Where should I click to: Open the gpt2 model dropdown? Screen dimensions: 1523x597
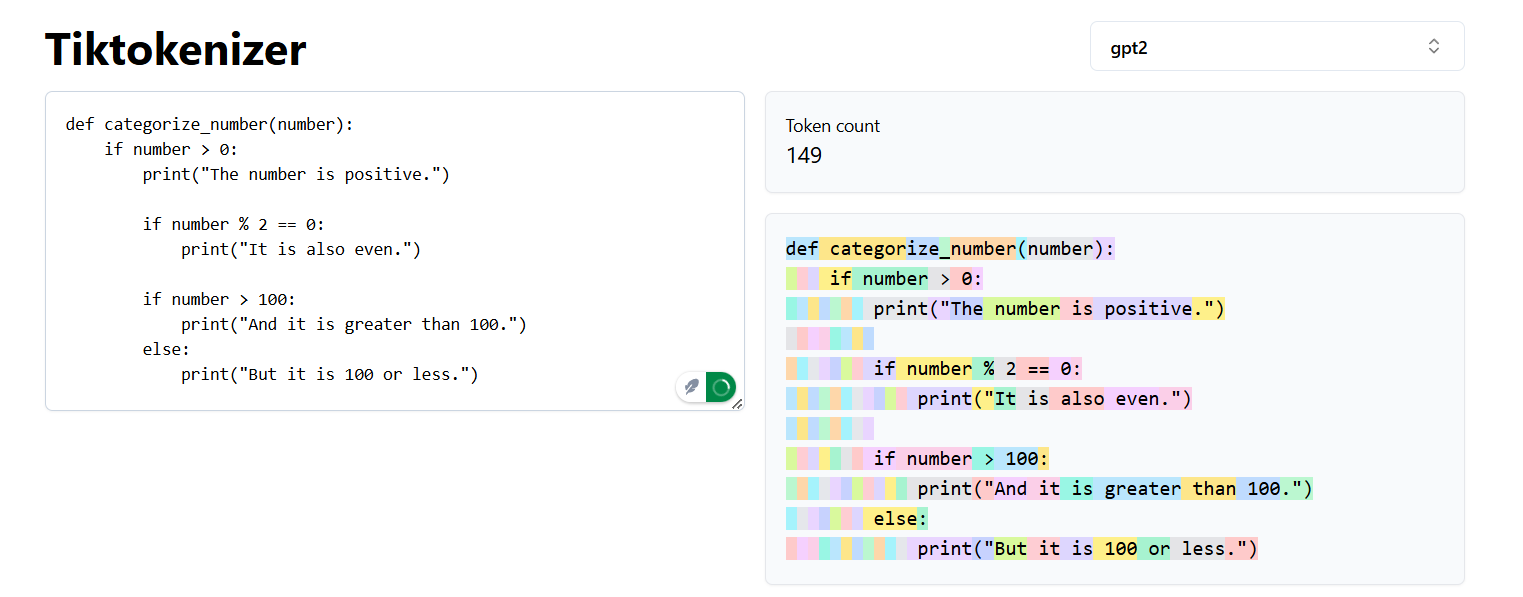tap(1276, 47)
